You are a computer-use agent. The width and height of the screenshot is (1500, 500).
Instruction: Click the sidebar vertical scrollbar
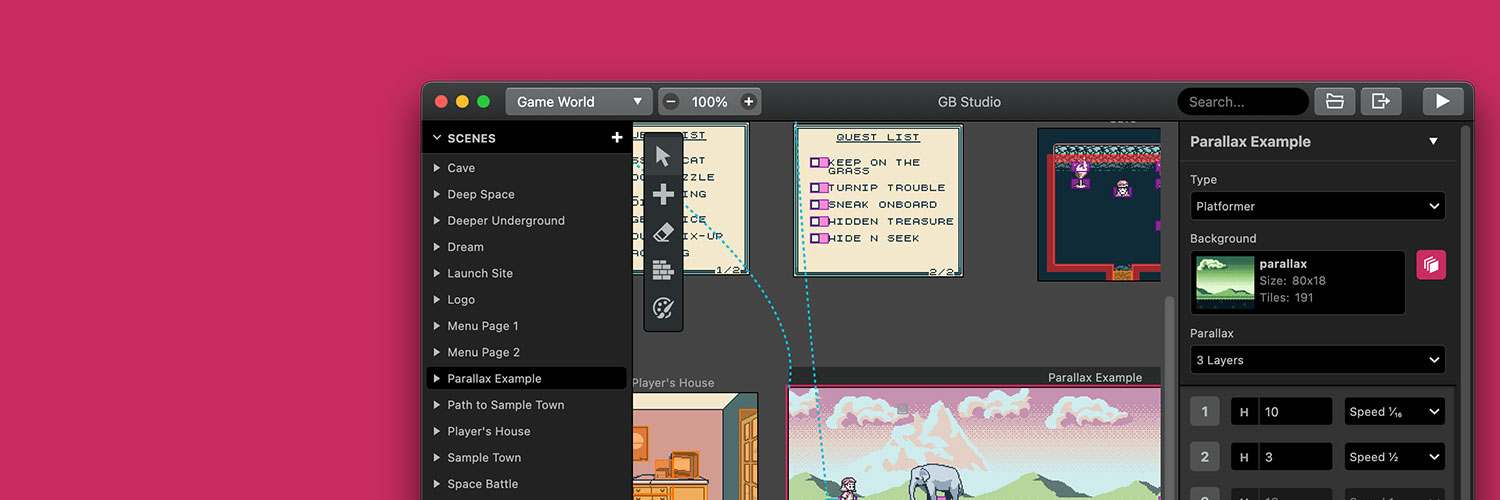pos(1465,310)
